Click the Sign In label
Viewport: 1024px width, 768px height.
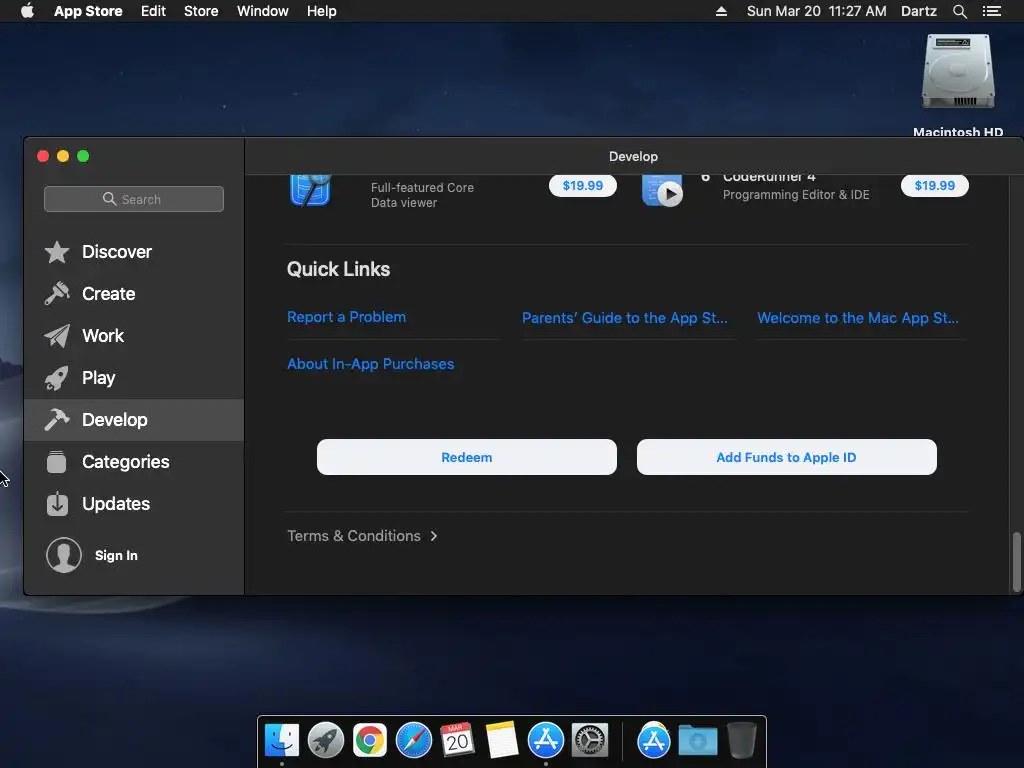[116, 555]
